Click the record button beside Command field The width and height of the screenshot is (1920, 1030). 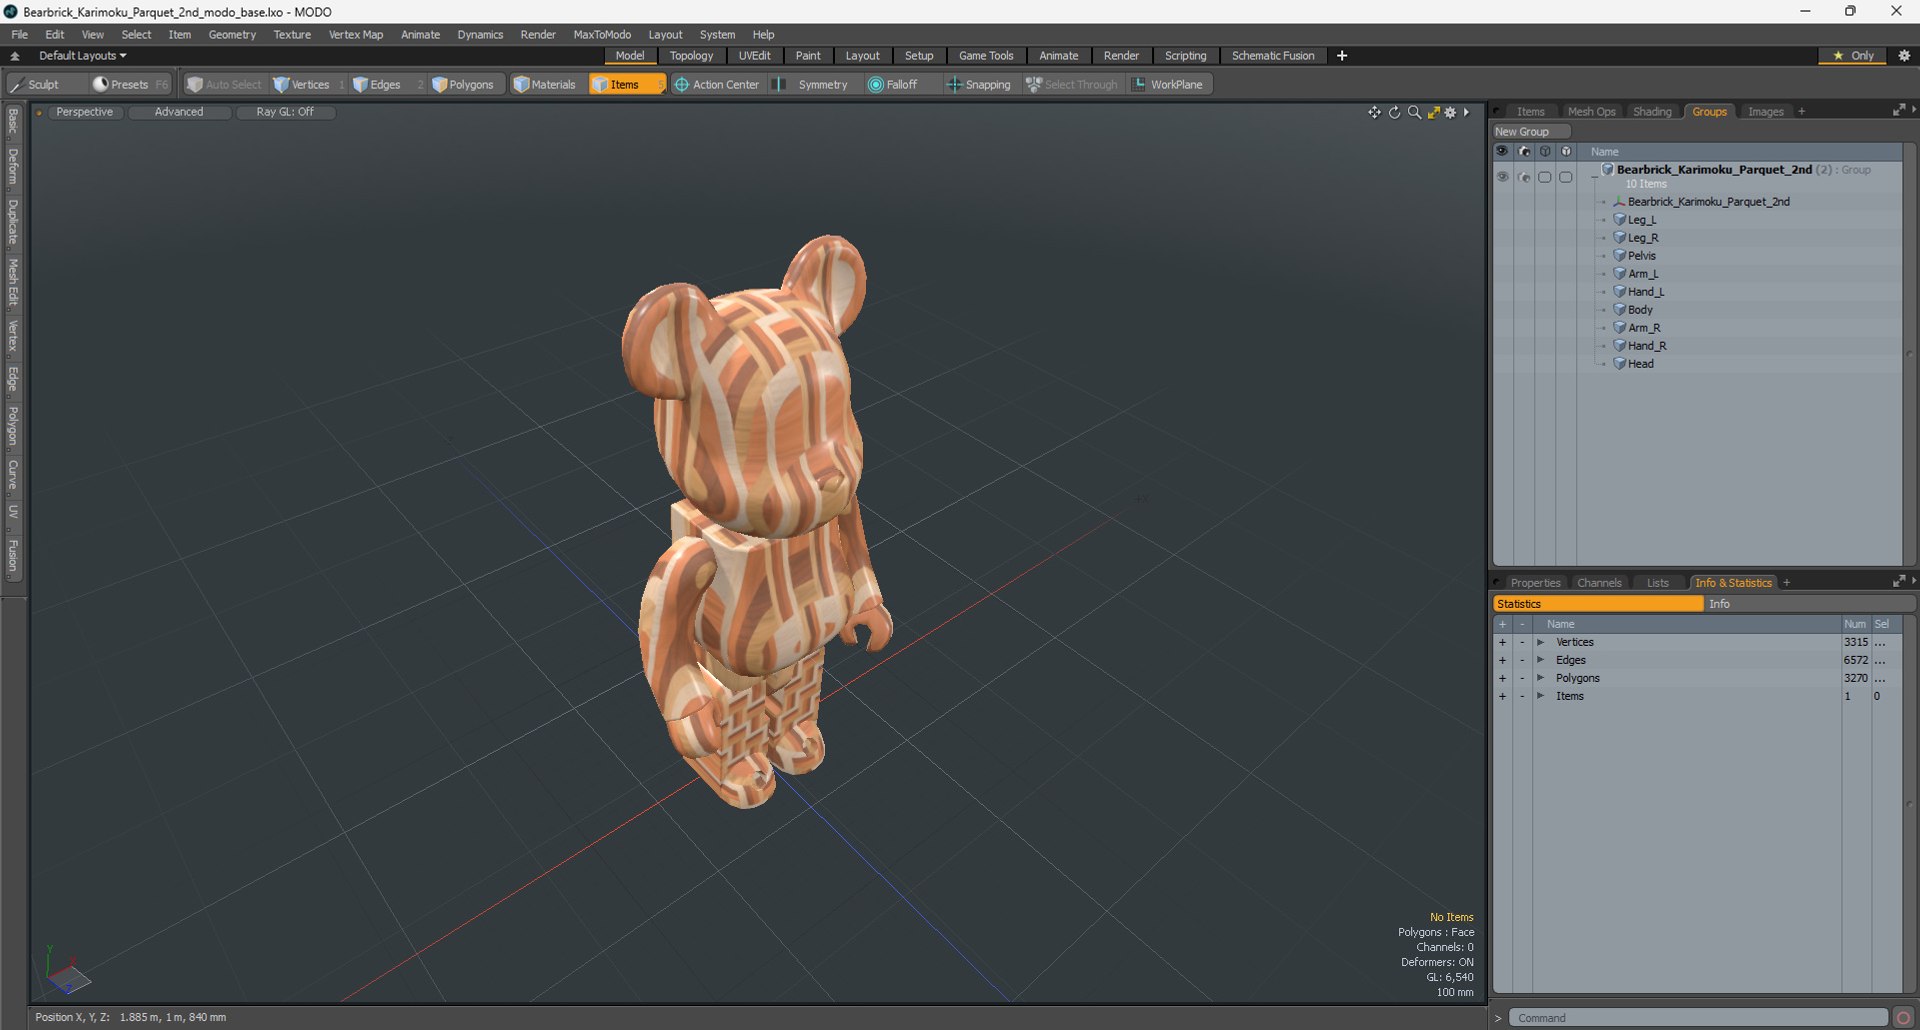pyautogui.click(x=1903, y=1018)
